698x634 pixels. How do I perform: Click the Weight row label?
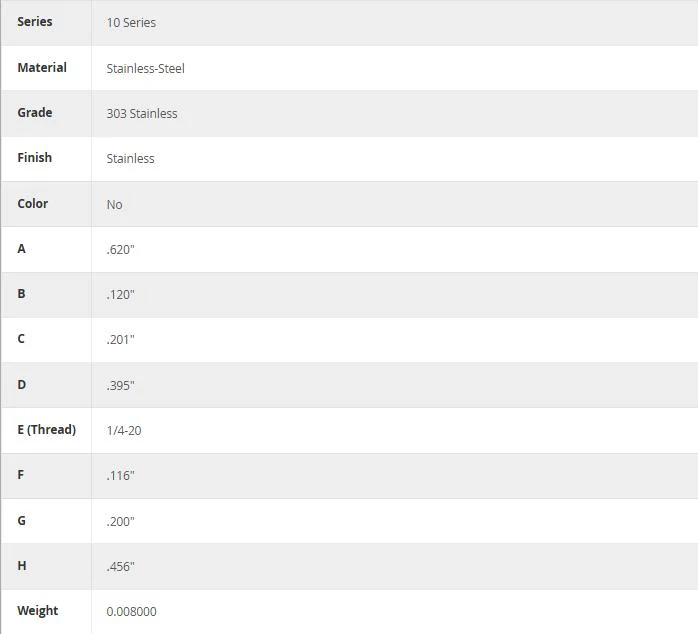coord(38,611)
